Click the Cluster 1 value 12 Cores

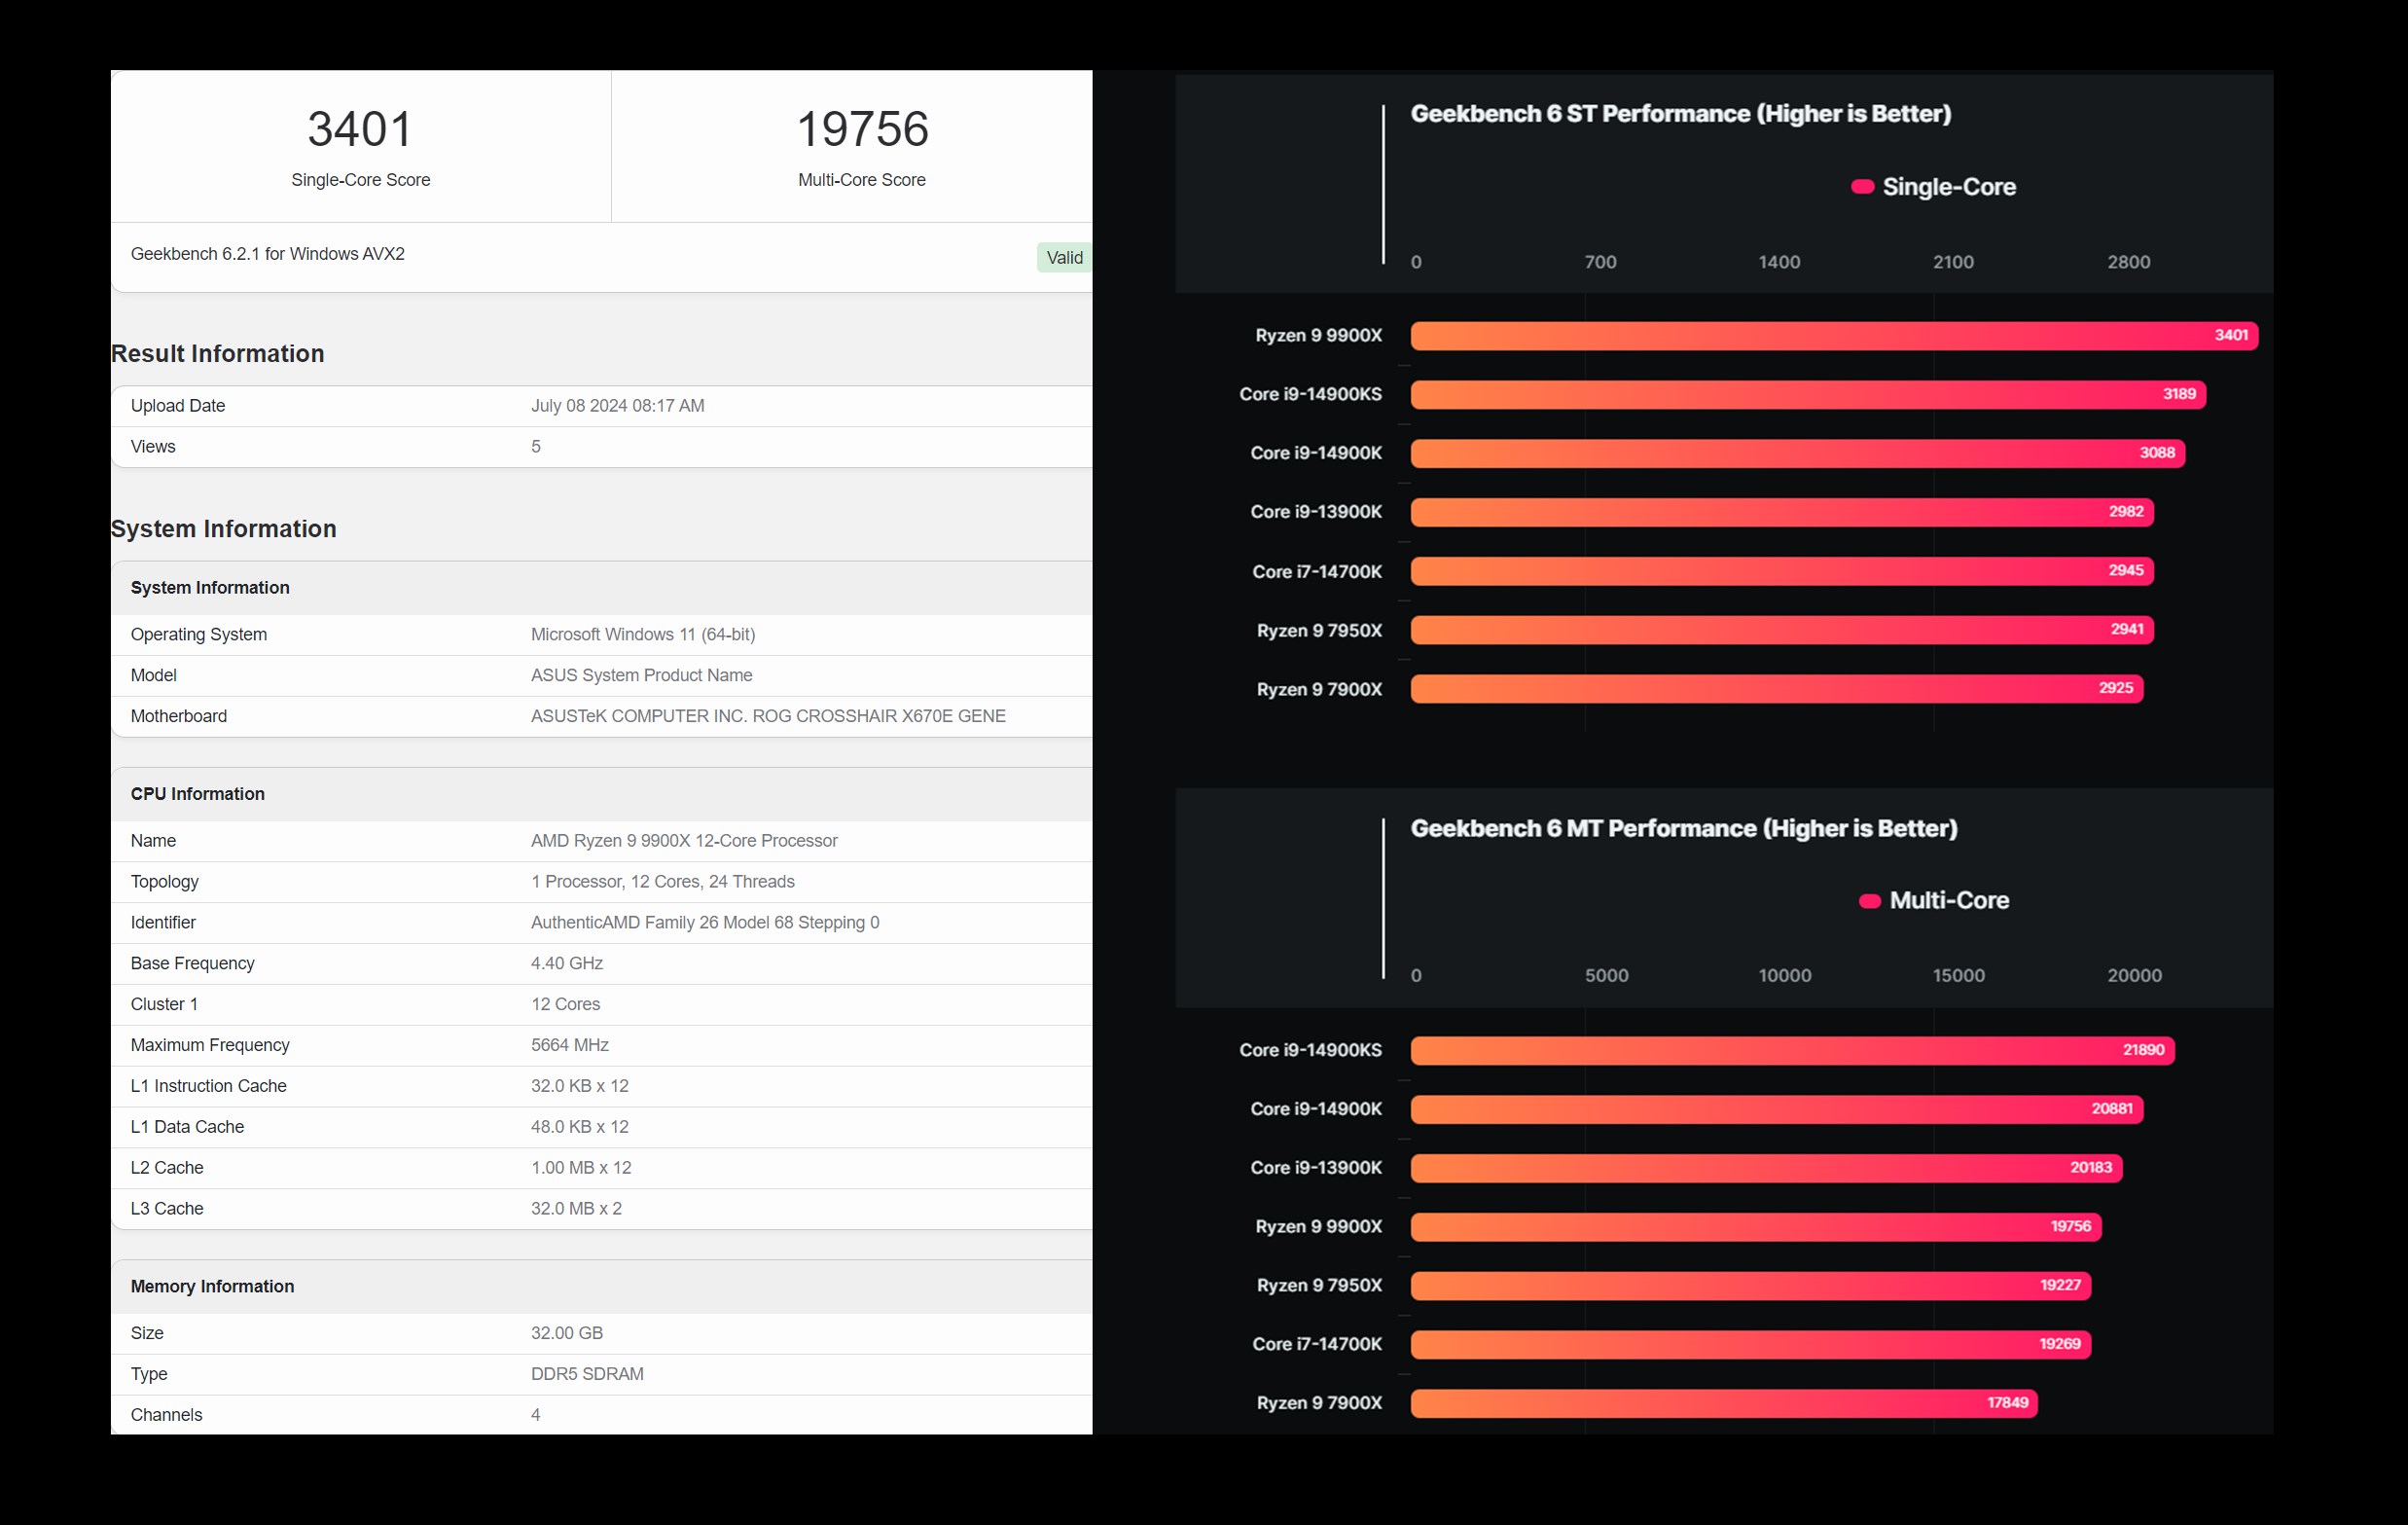point(566,1004)
